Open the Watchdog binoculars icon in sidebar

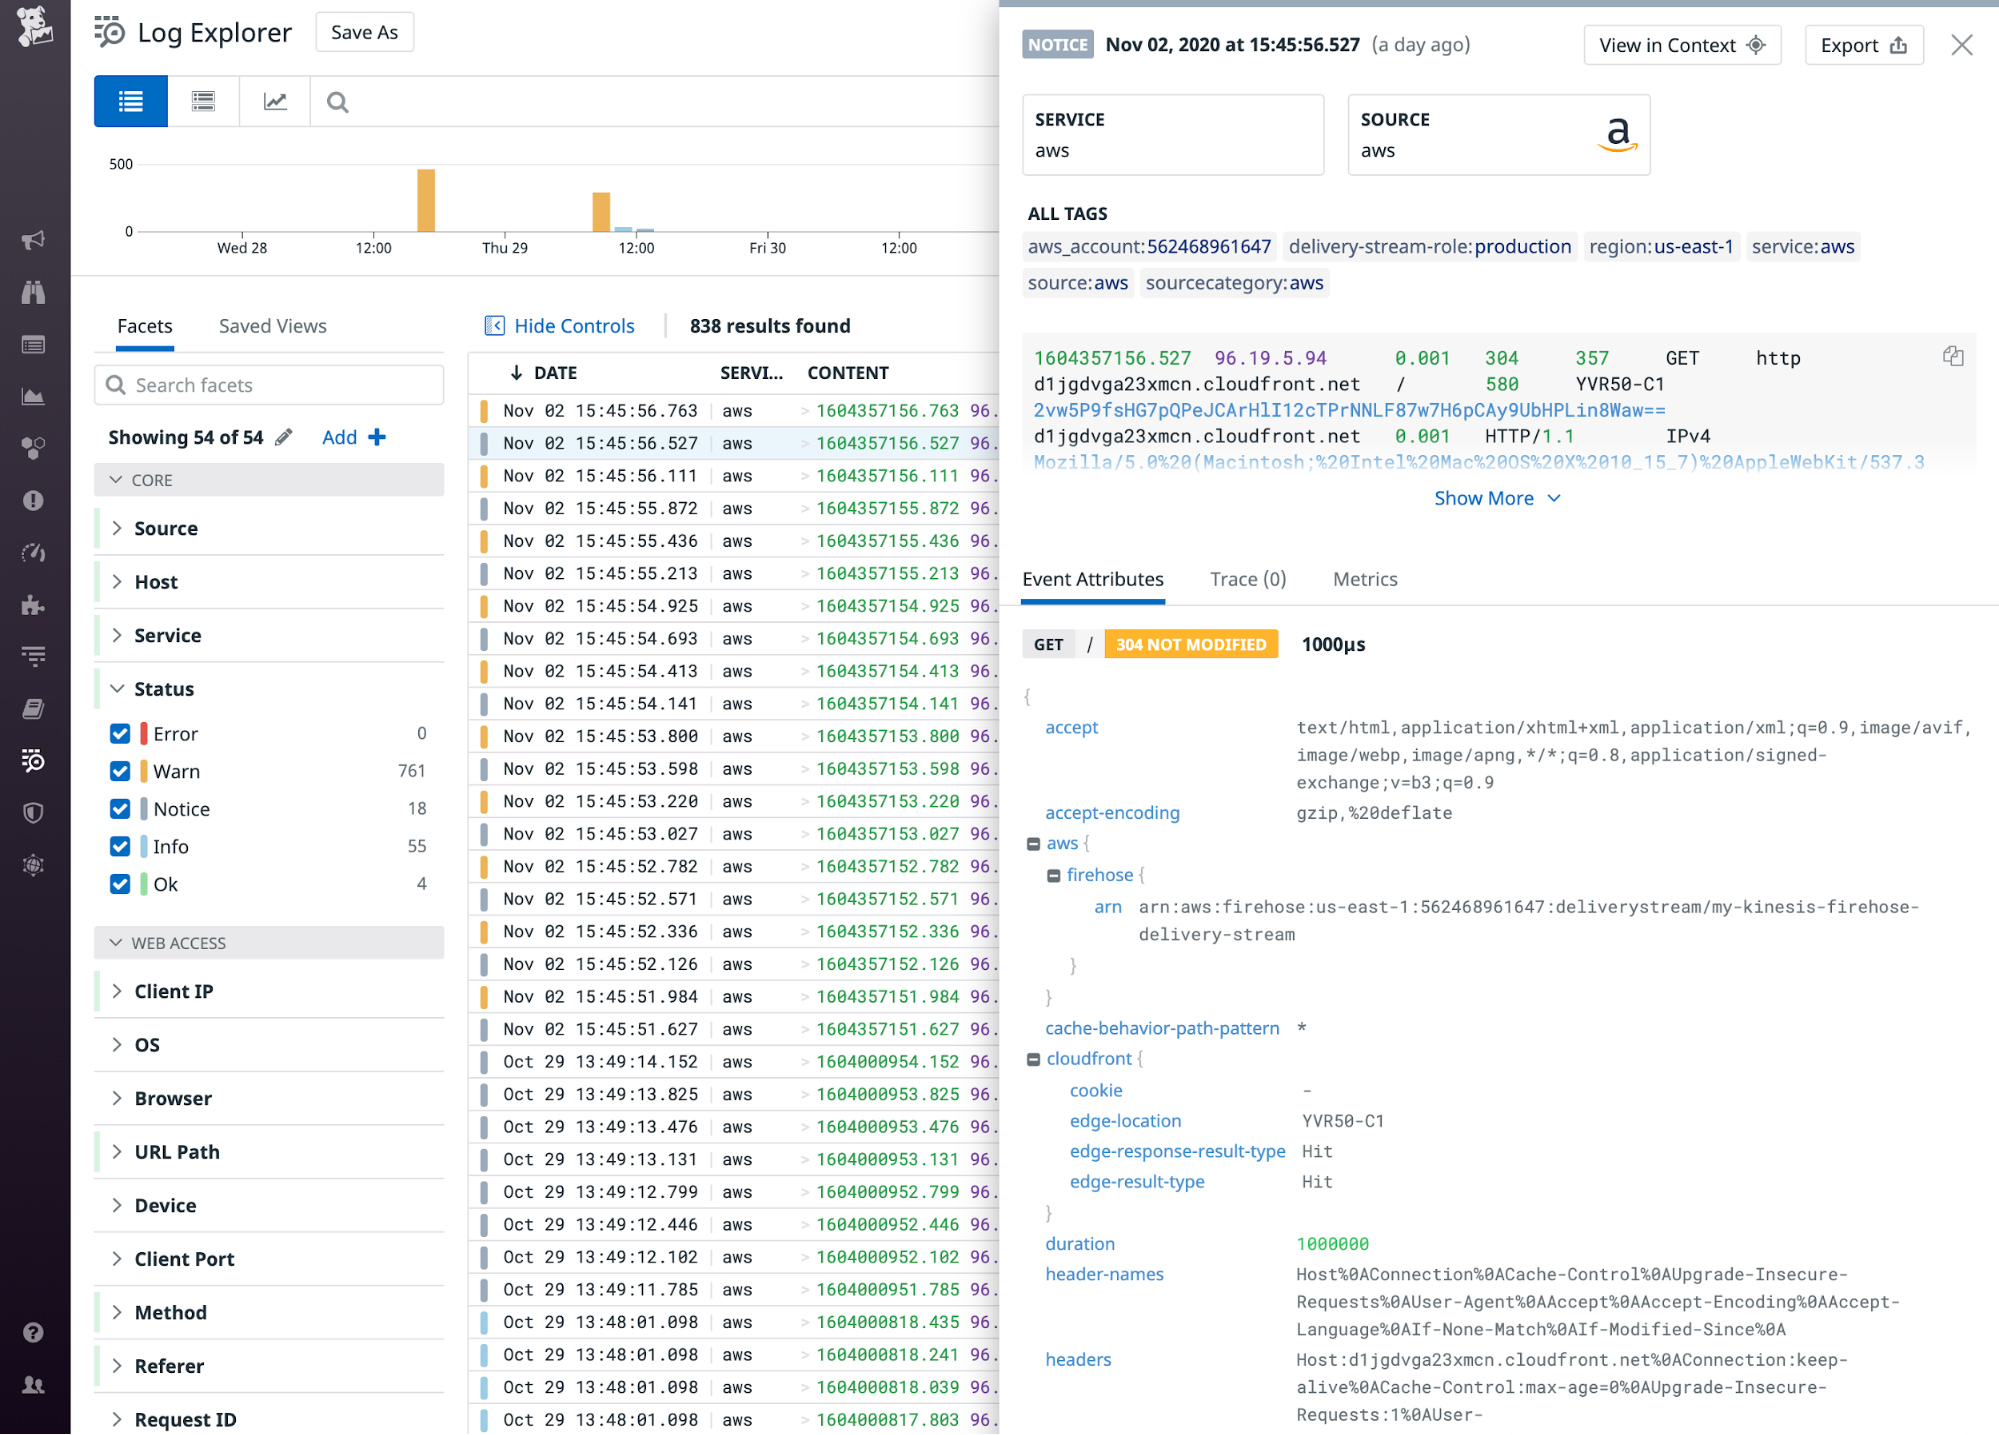coord(33,292)
